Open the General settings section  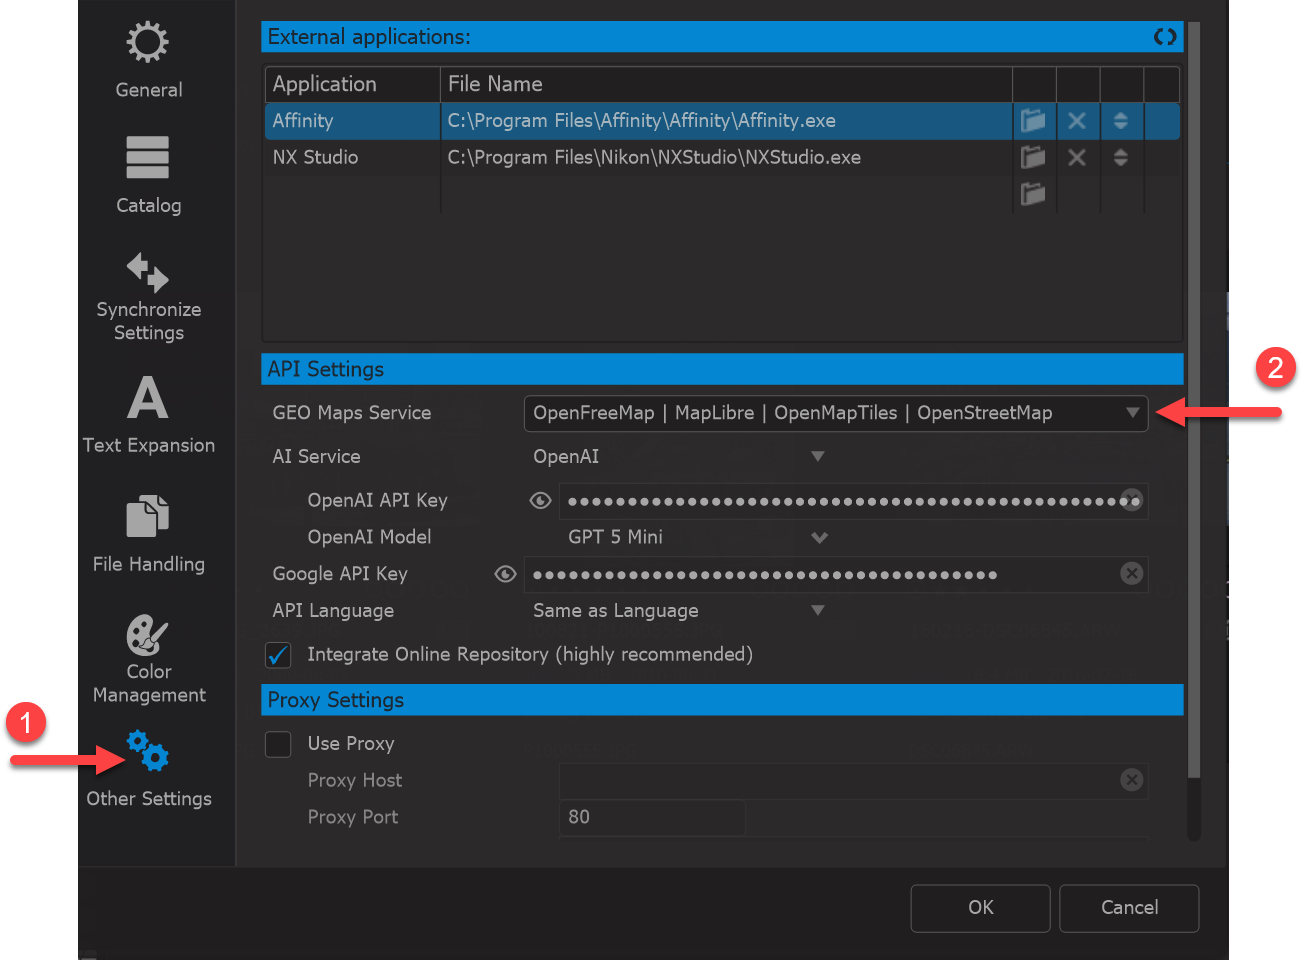tap(148, 60)
